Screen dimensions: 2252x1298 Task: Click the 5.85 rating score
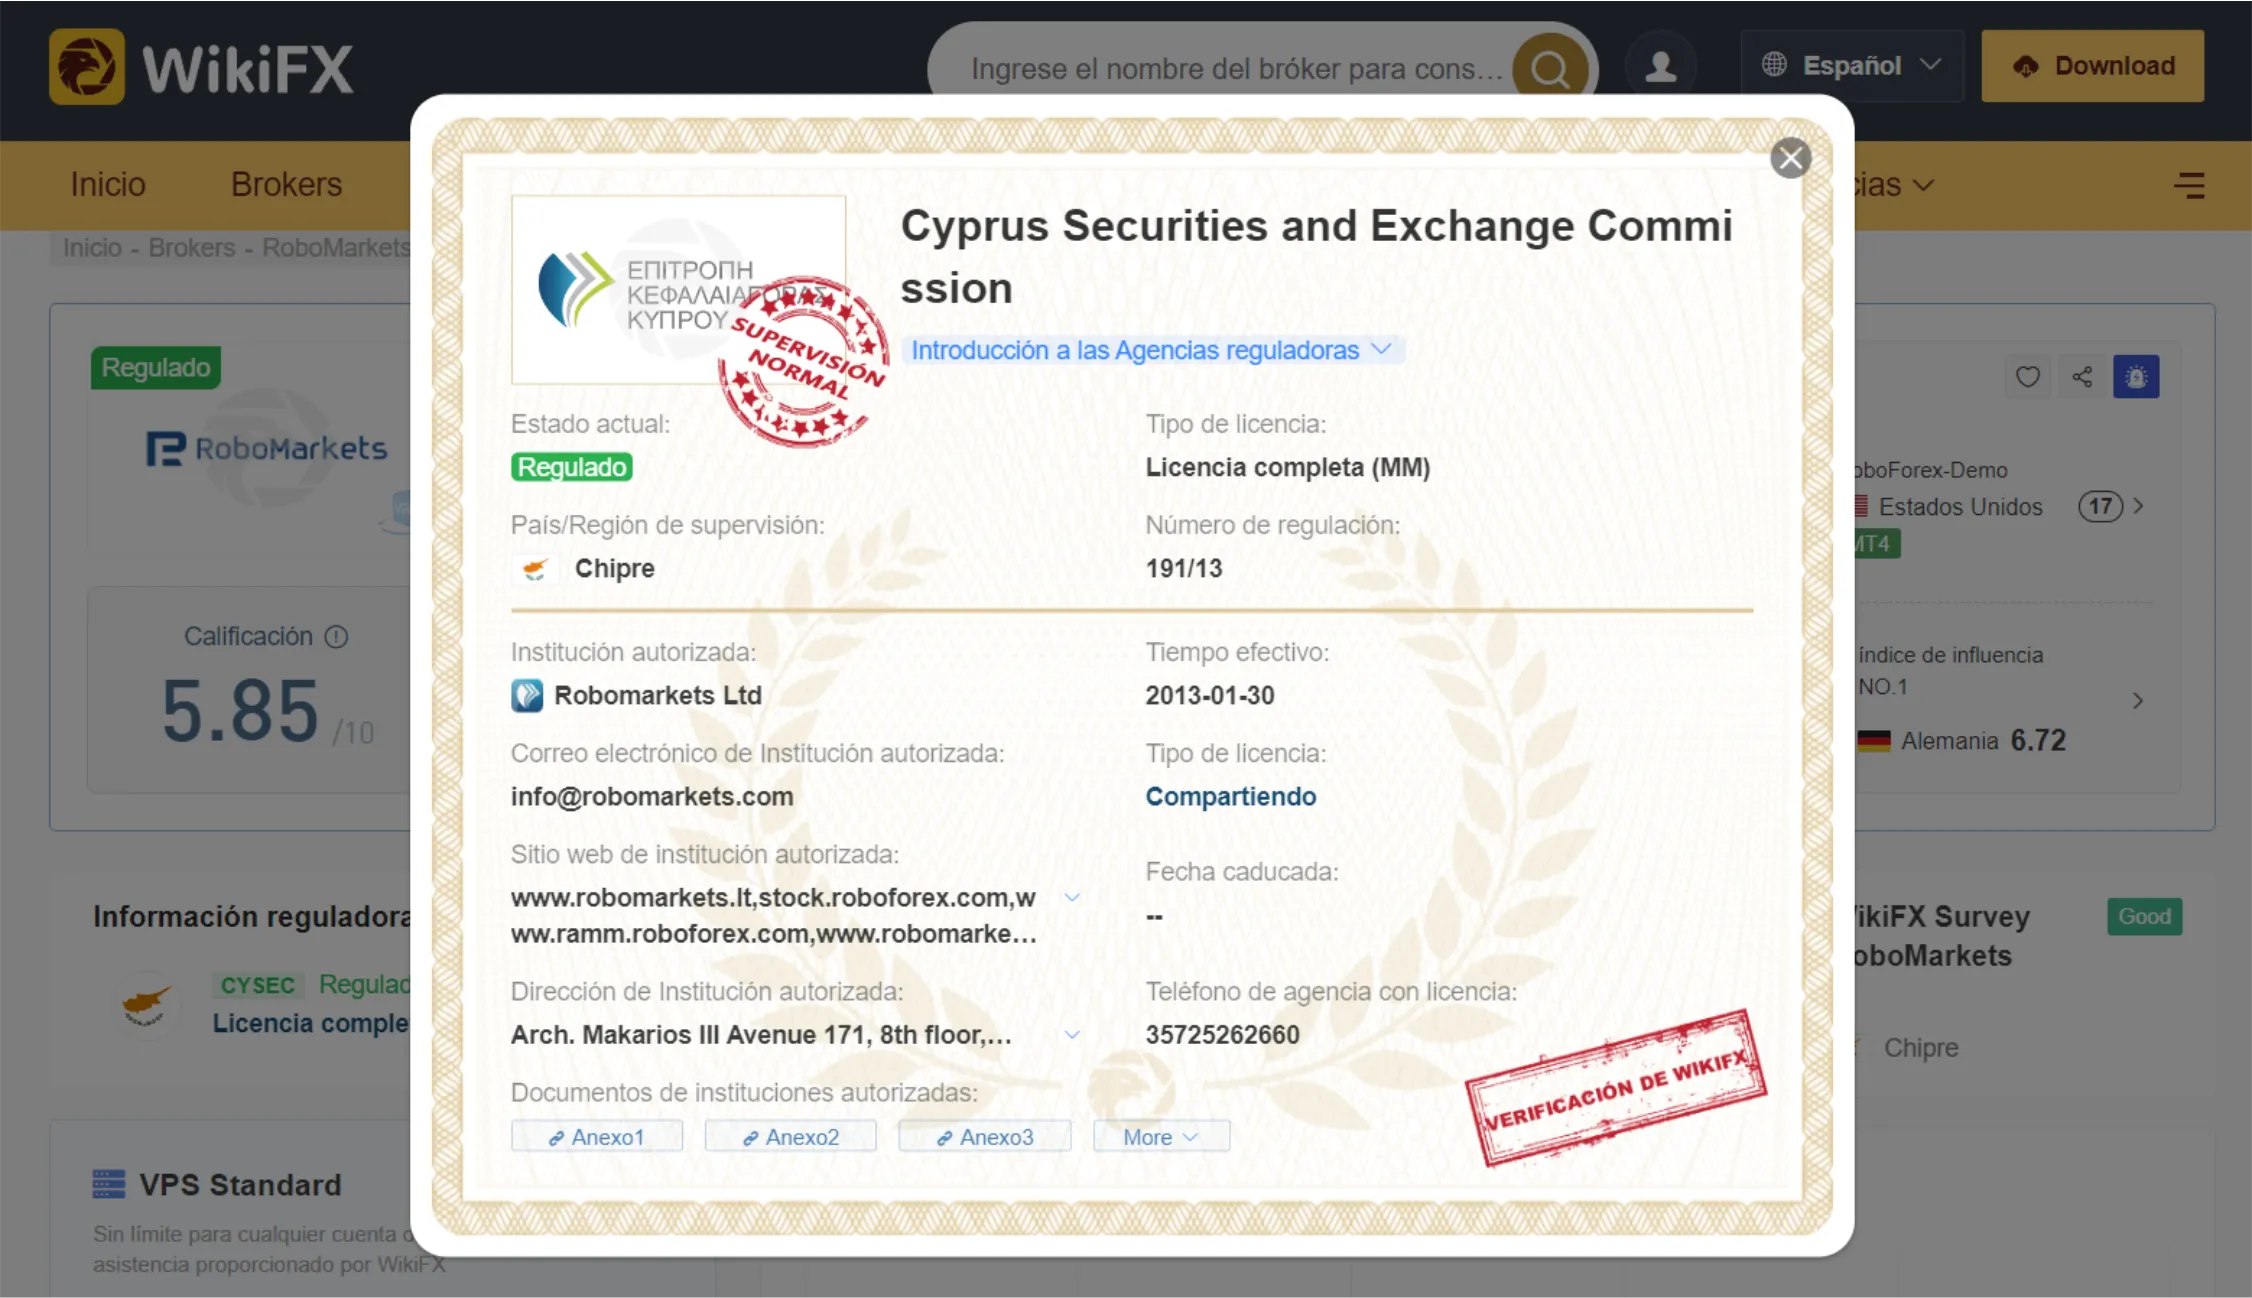coord(240,711)
